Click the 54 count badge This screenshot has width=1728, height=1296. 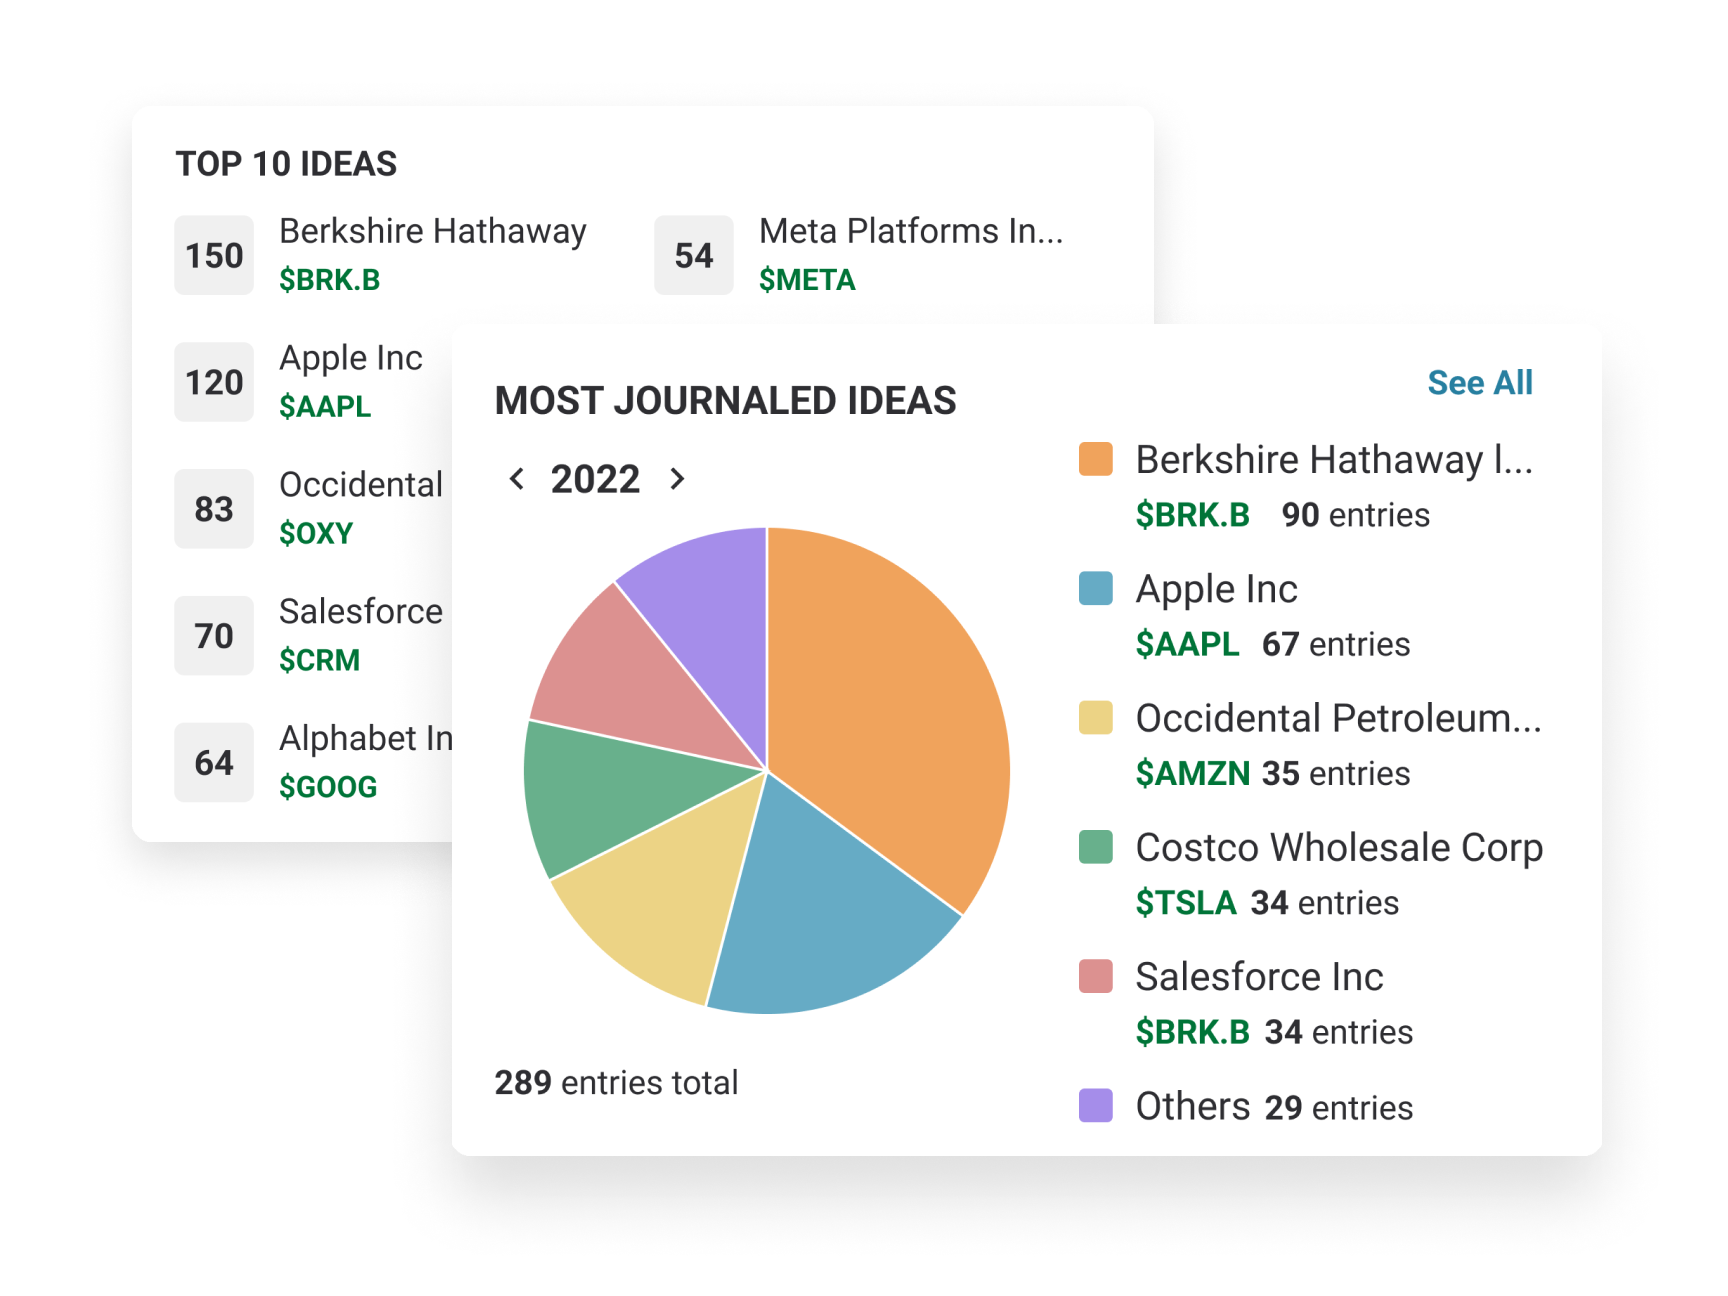pos(694,255)
